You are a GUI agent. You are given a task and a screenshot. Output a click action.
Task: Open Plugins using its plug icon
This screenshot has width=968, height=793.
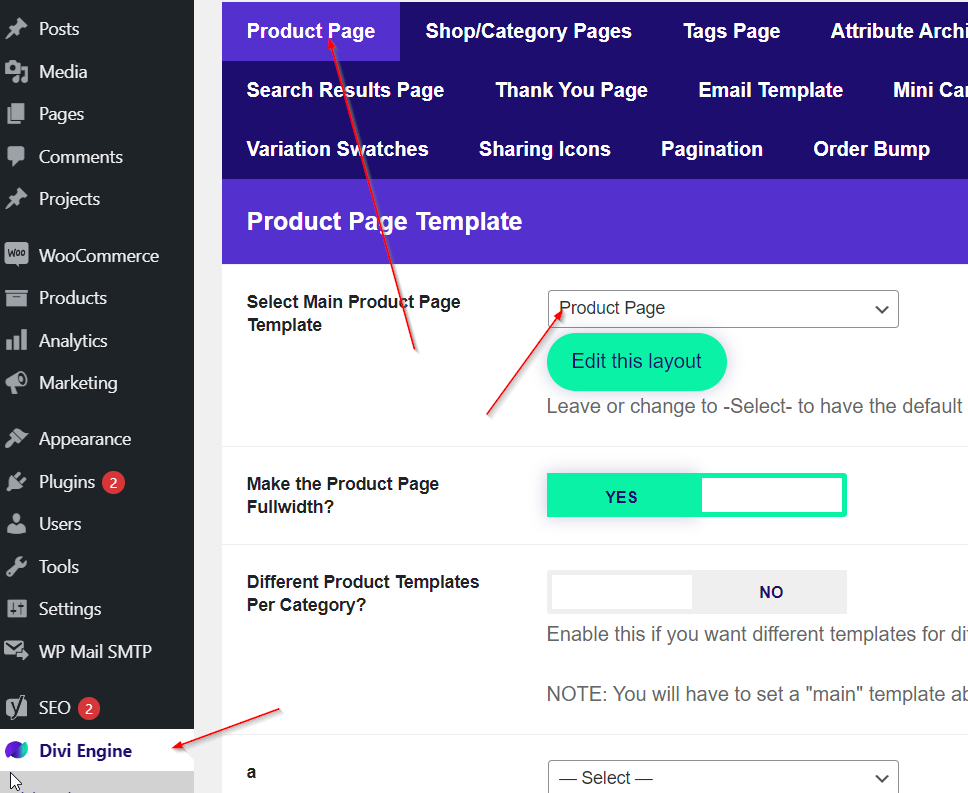16,482
